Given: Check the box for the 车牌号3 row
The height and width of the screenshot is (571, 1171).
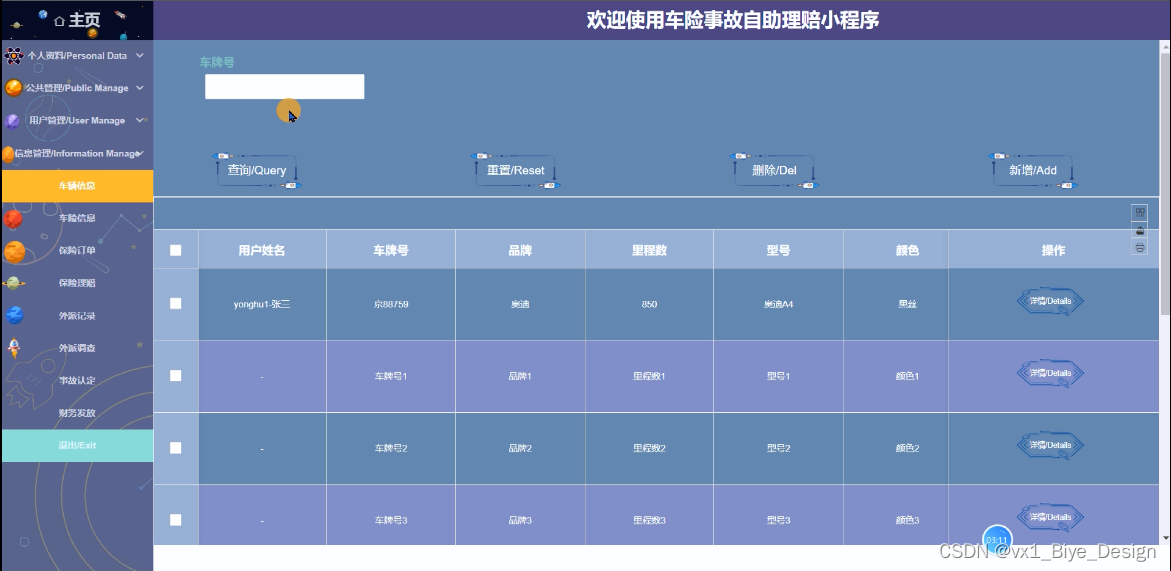Looking at the screenshot, I should point(176,519).
